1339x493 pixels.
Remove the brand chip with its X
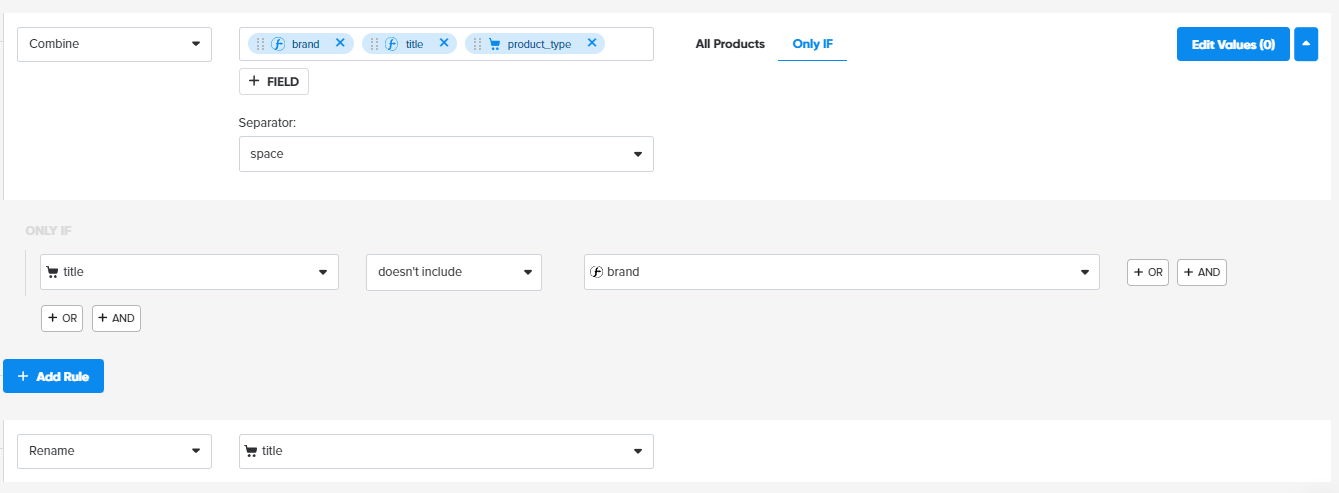point(340,43)
